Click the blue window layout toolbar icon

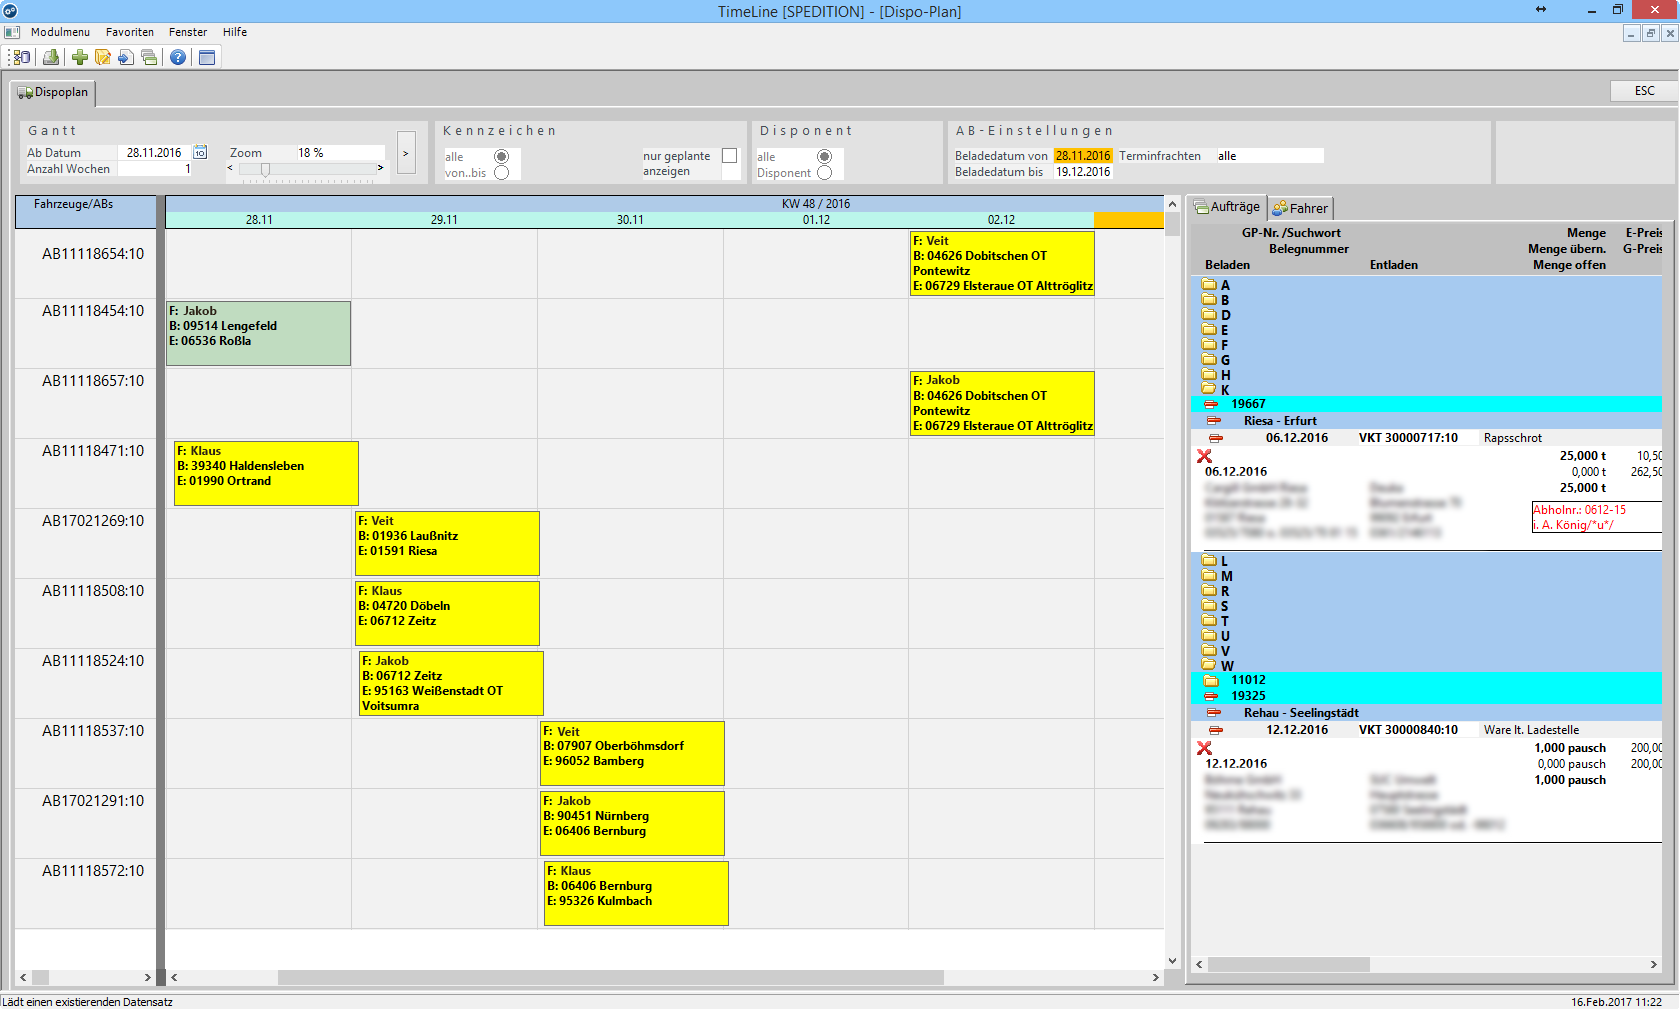click(x=207, y=57)
